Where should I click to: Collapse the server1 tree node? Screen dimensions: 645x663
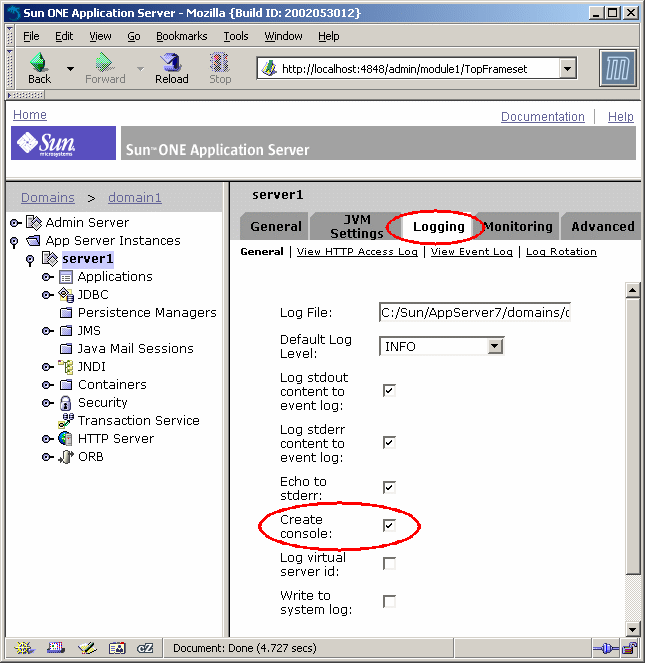30,260
